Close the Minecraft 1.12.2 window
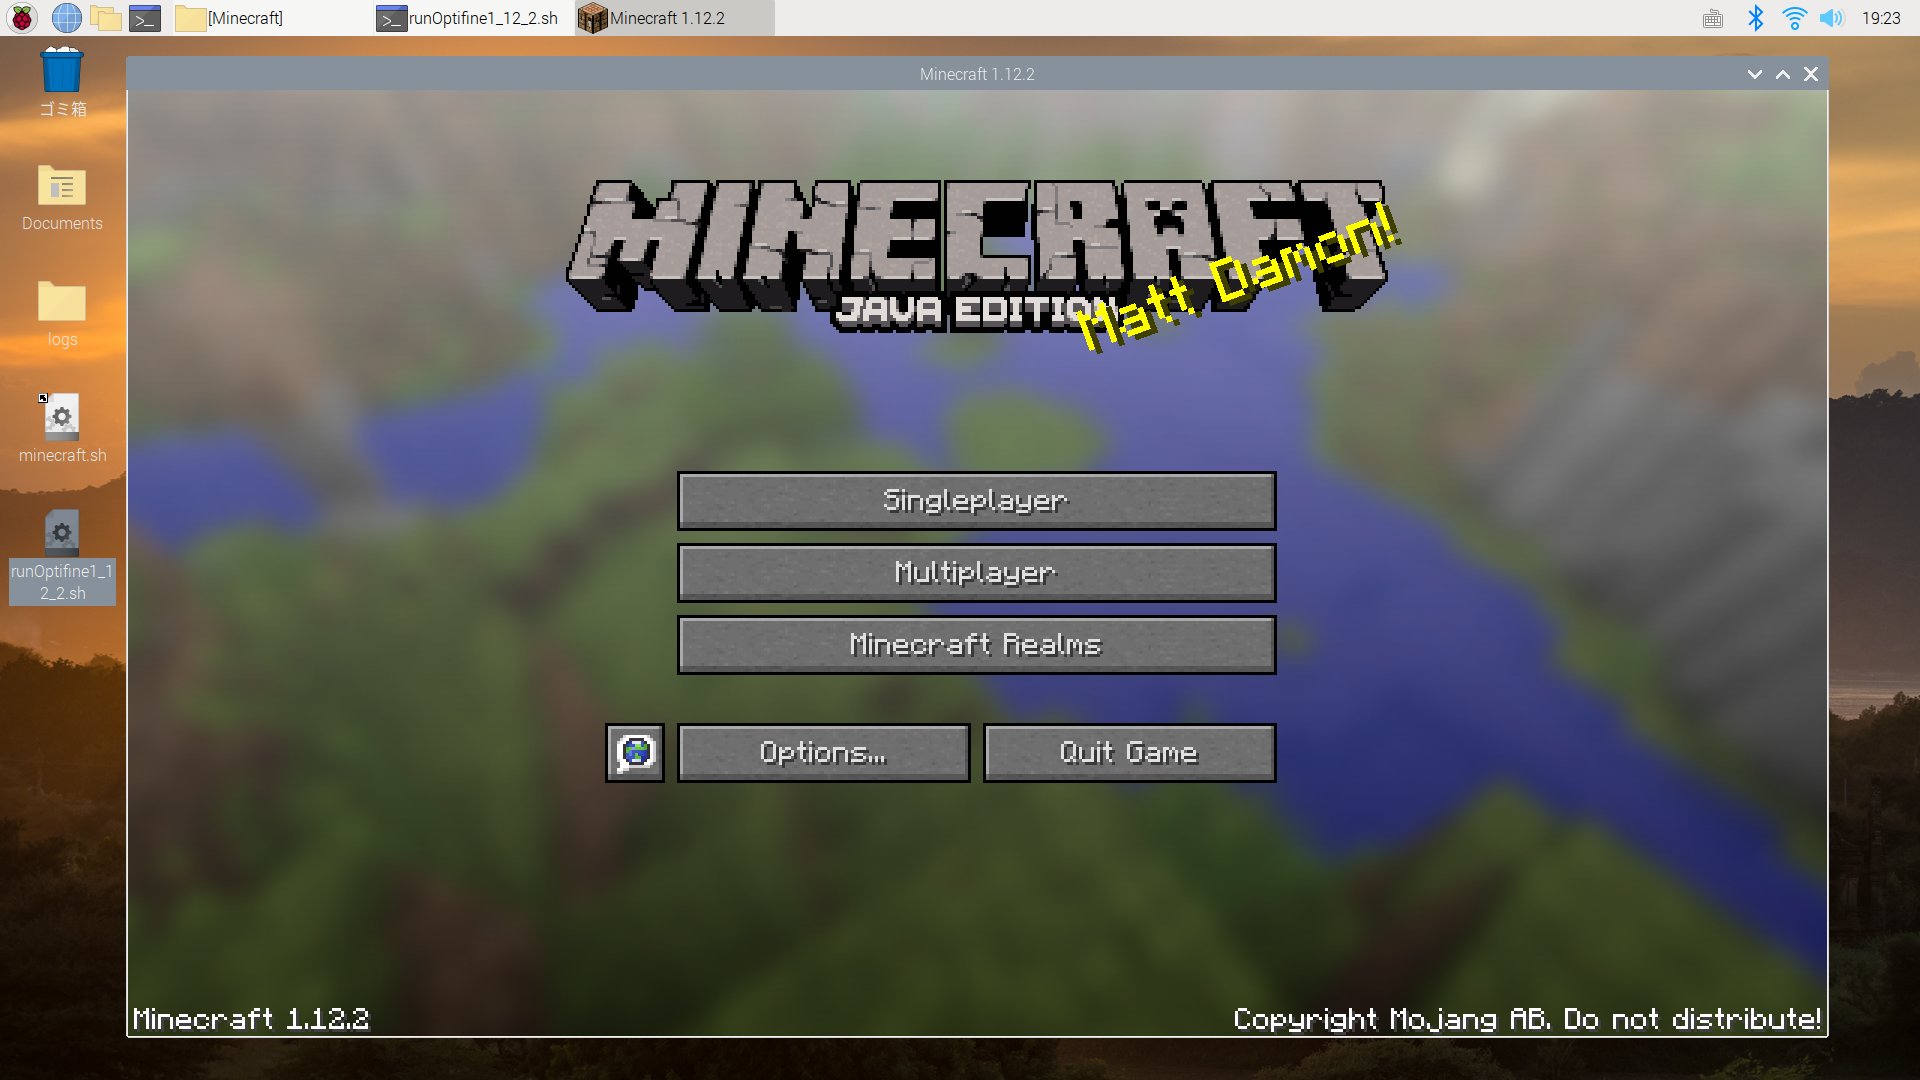This screenshot has width=1920, height=1080. click(x=1810, y=74)
